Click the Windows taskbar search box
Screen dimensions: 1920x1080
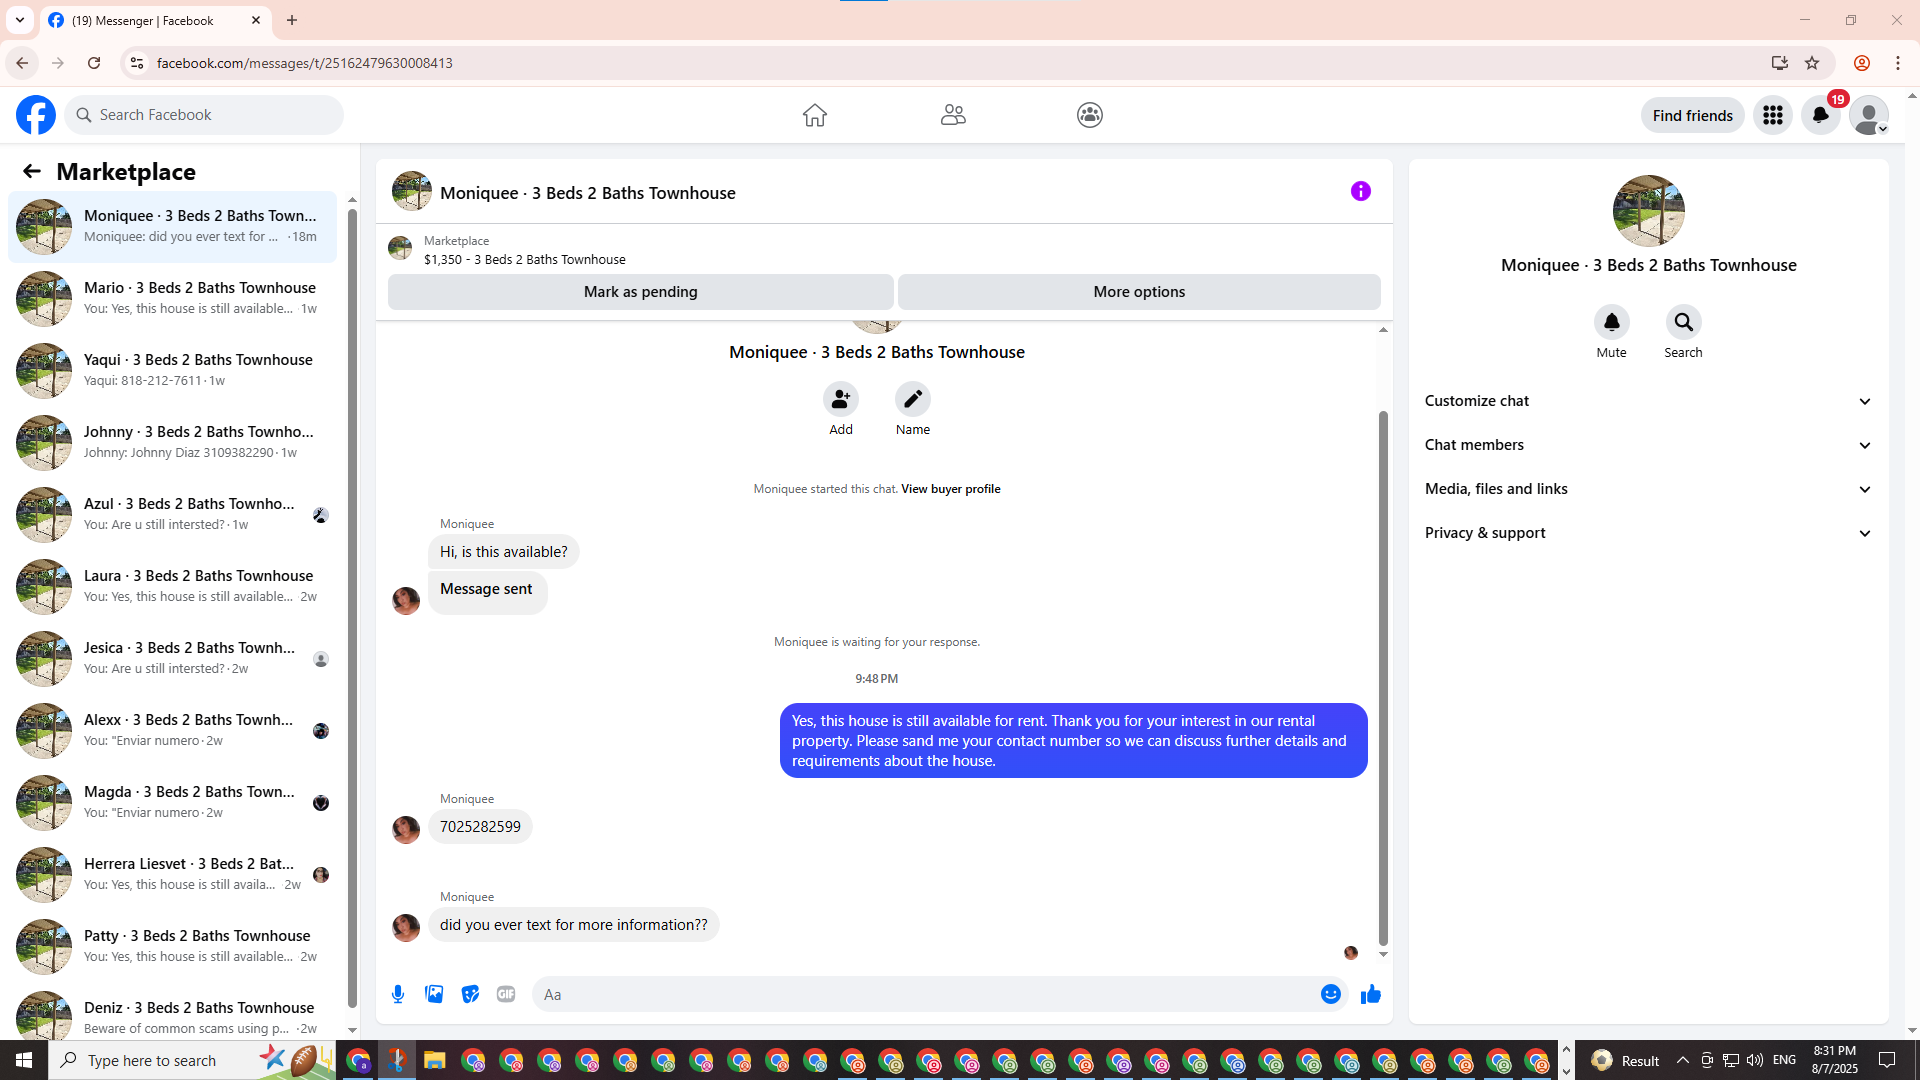pos(191,1060)
